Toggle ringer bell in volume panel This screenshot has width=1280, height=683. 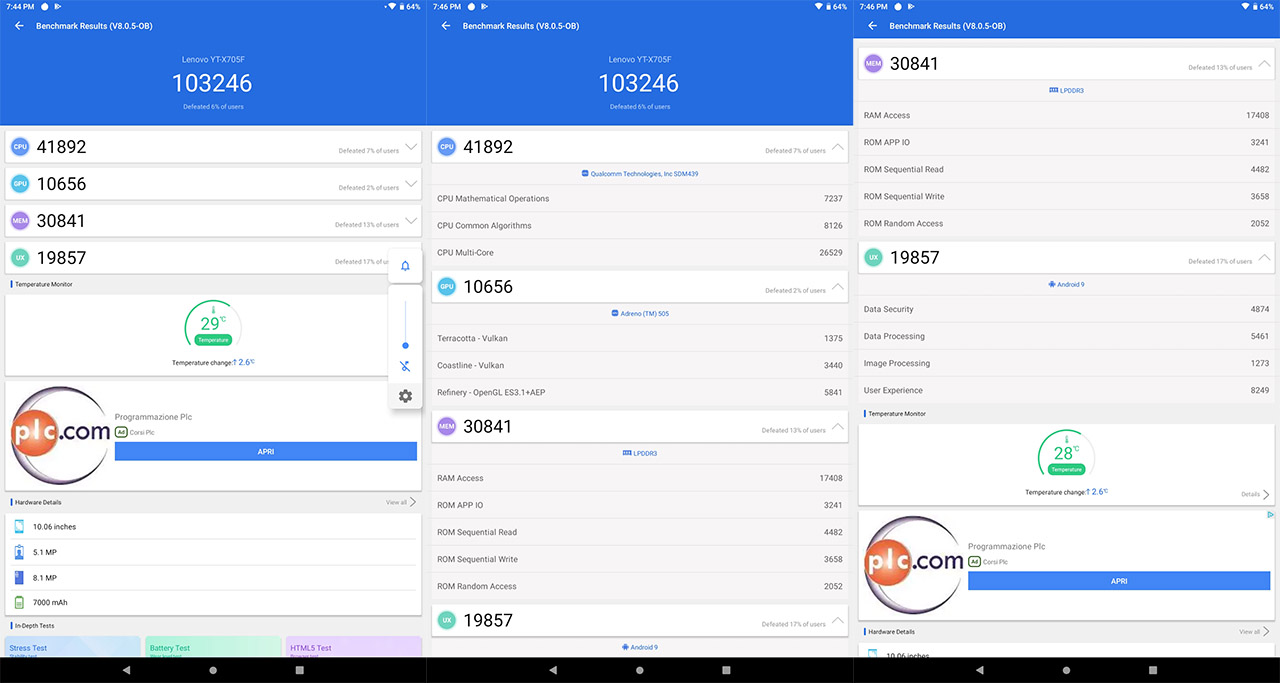coord(405,266)
